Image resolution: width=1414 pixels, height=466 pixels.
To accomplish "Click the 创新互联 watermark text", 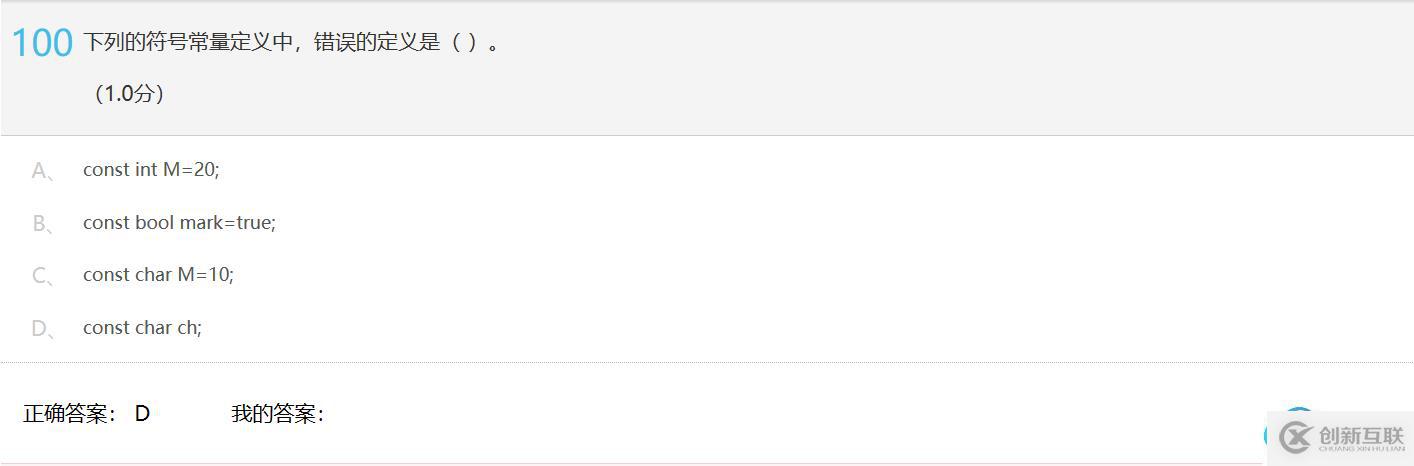I will coord(1361,436).
